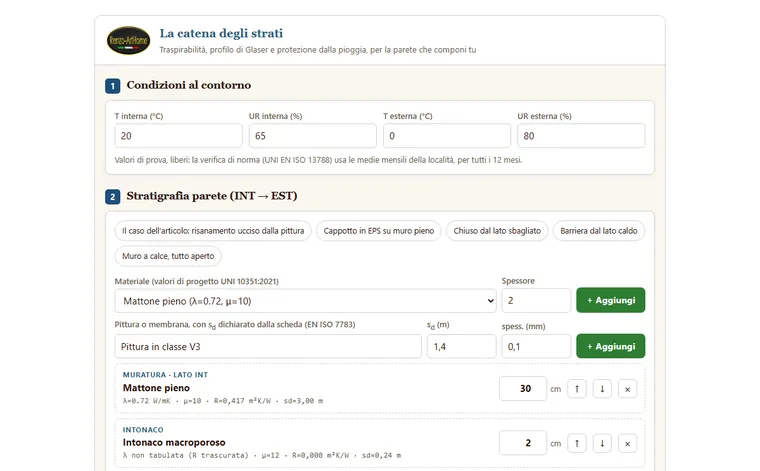Click the Mattone pieno layer name
760x471 pixels.
[156, 388]
